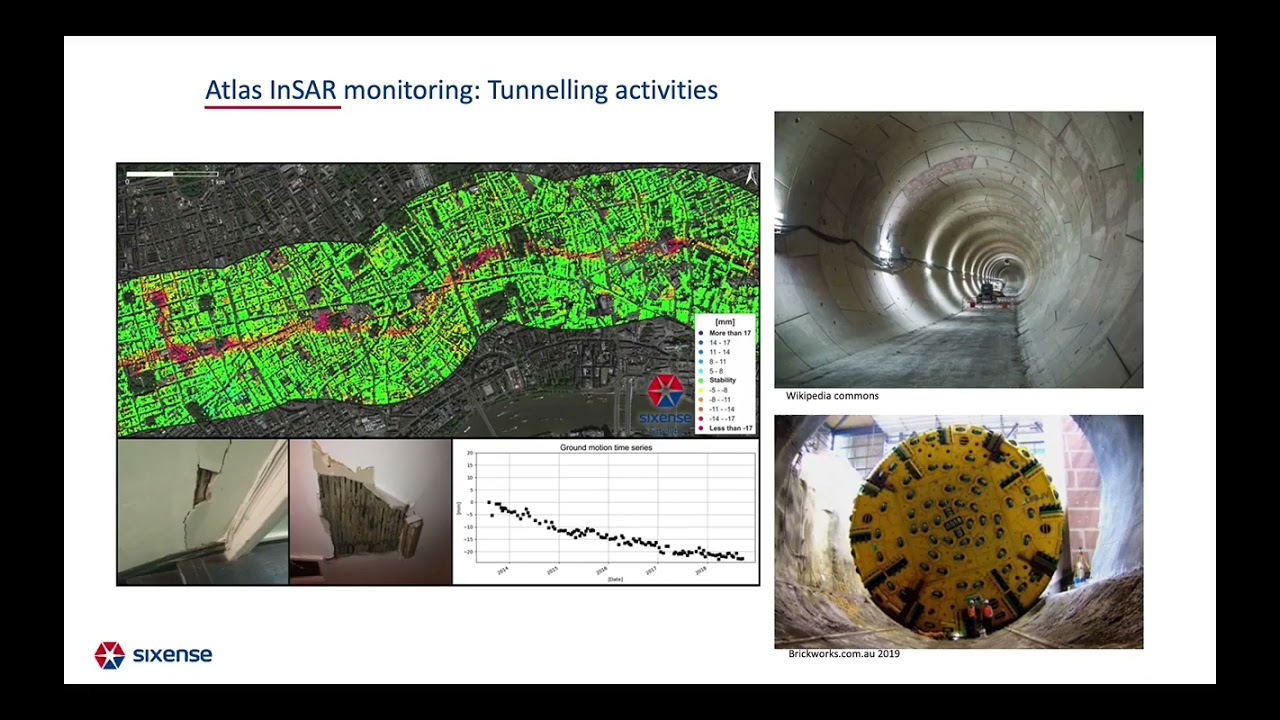Image resolution: width=1280 pixels, height=720 pixels.
Task: Click the 'Brickworks.com.au 2019' caption
Action: pyautogui.click(x=844, y=654)
